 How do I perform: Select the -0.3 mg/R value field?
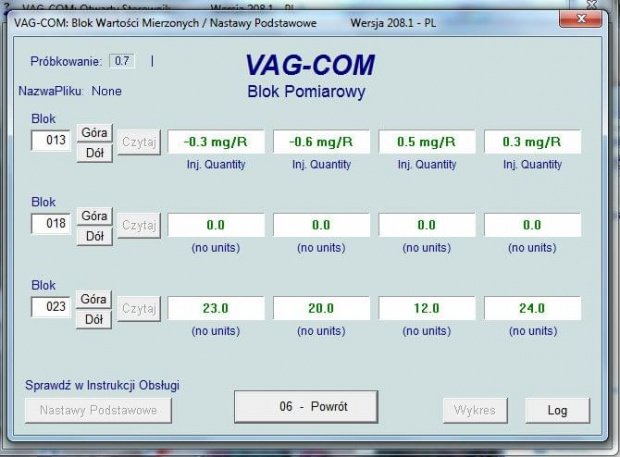[216, 142]
